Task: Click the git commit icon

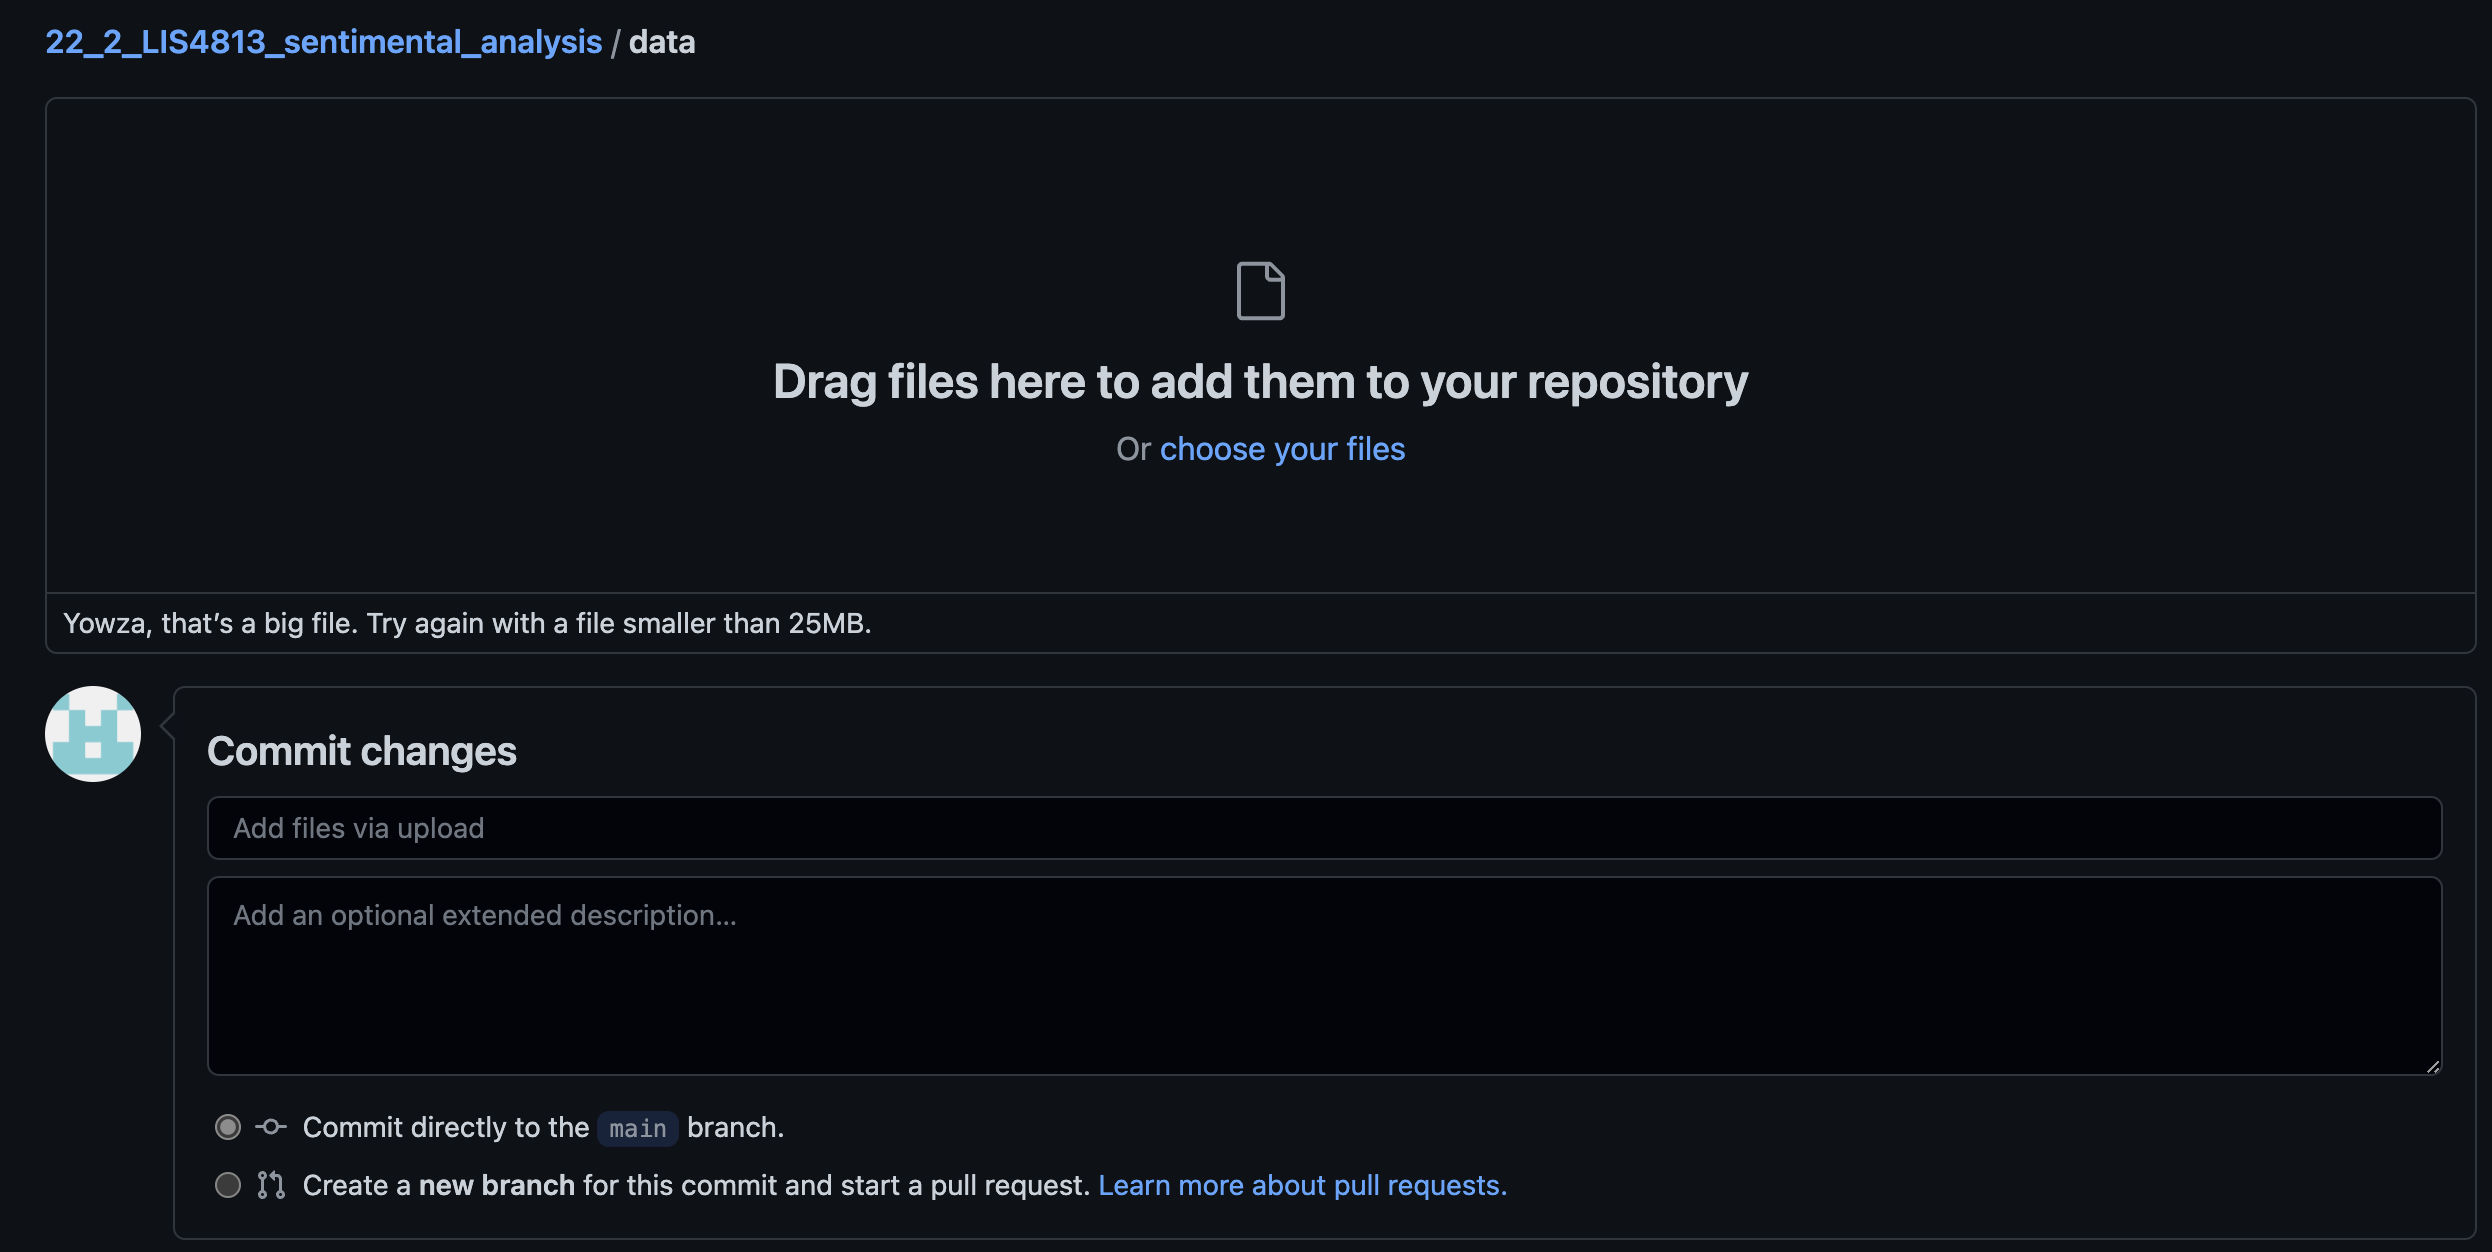Action: point(270,1127)
